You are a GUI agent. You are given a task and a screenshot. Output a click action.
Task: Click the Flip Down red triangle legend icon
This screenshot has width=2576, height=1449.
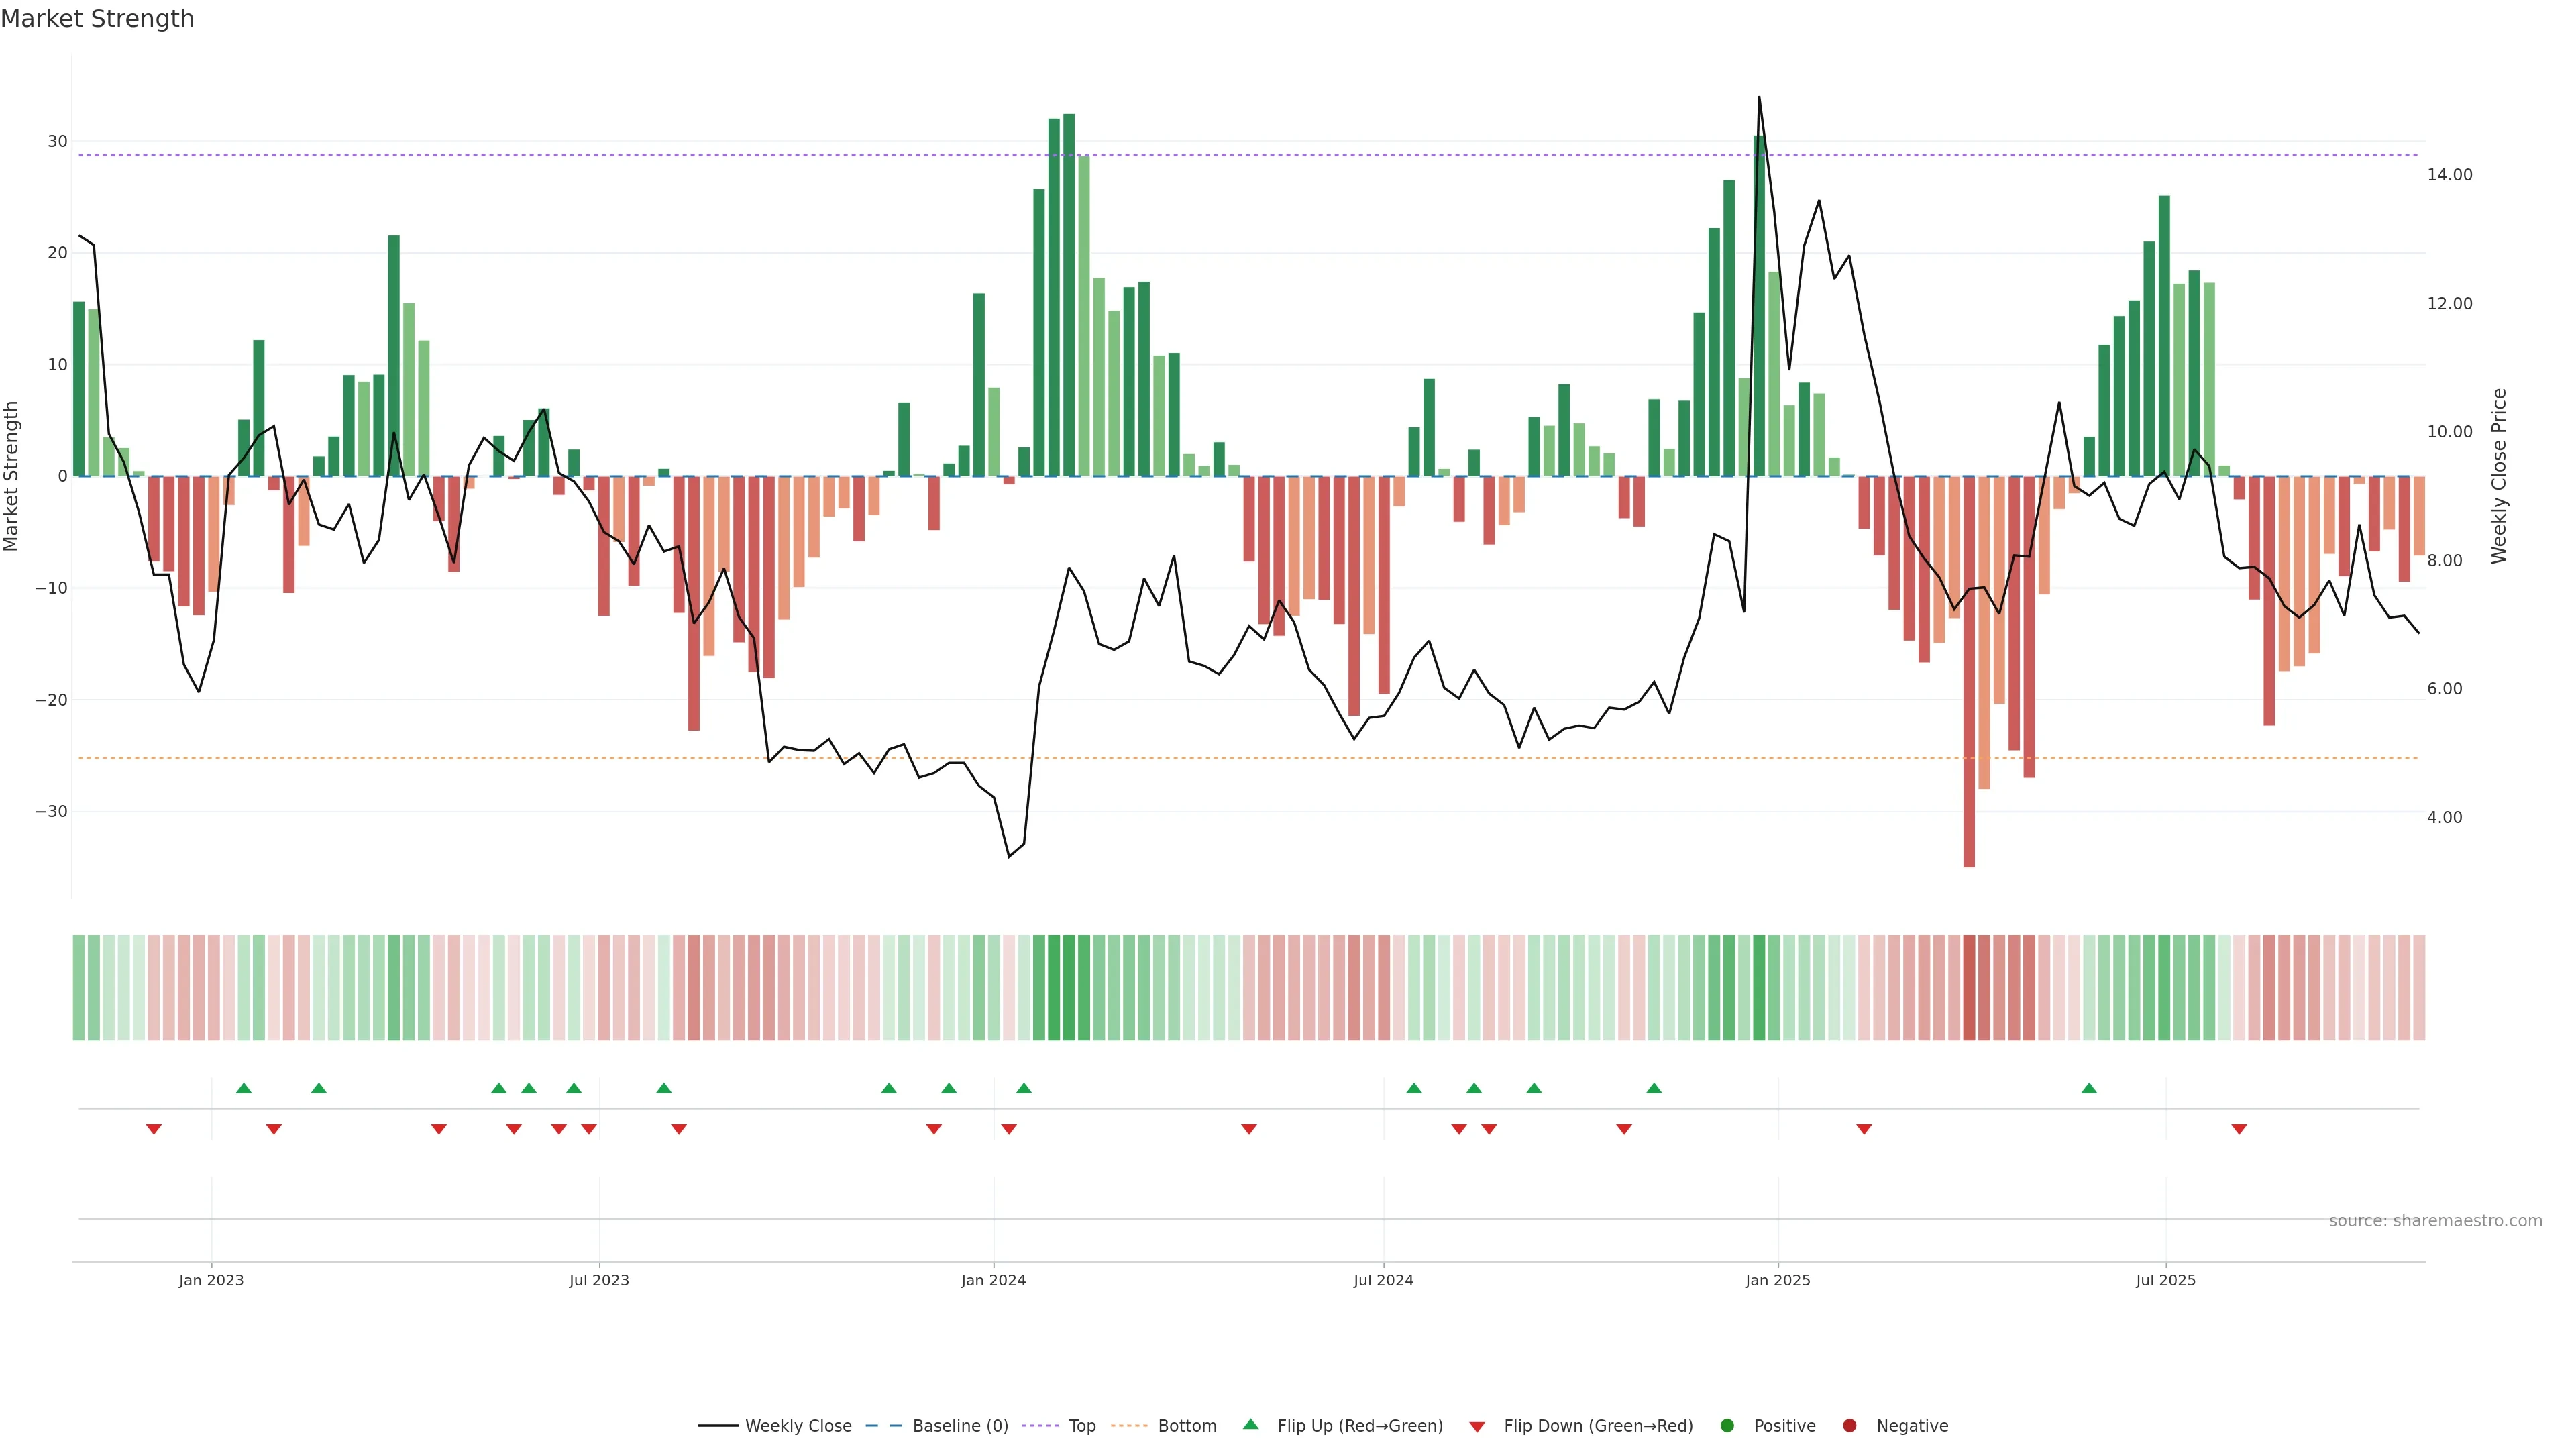coord(1477,1427)
